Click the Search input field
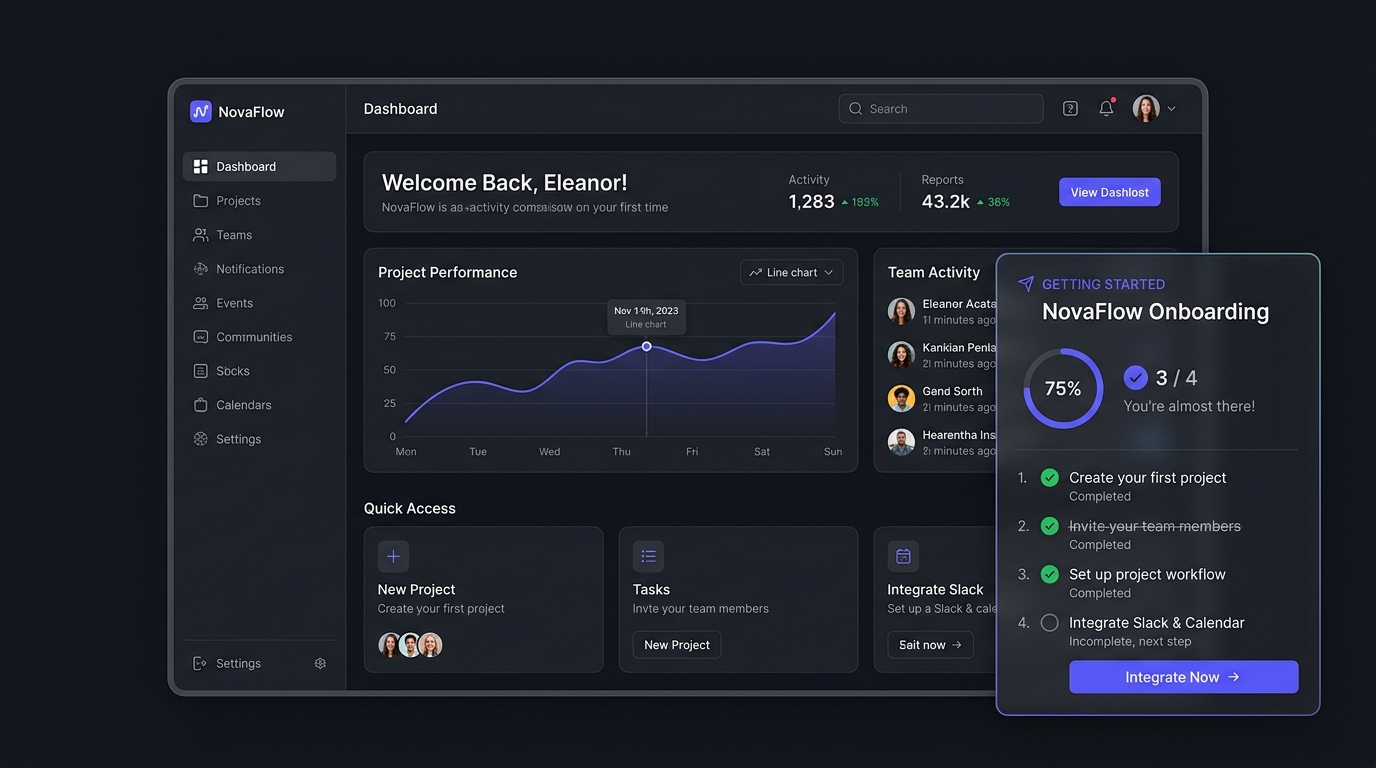The width and height of the screenshot is (1376, 768). click(941, 108)
